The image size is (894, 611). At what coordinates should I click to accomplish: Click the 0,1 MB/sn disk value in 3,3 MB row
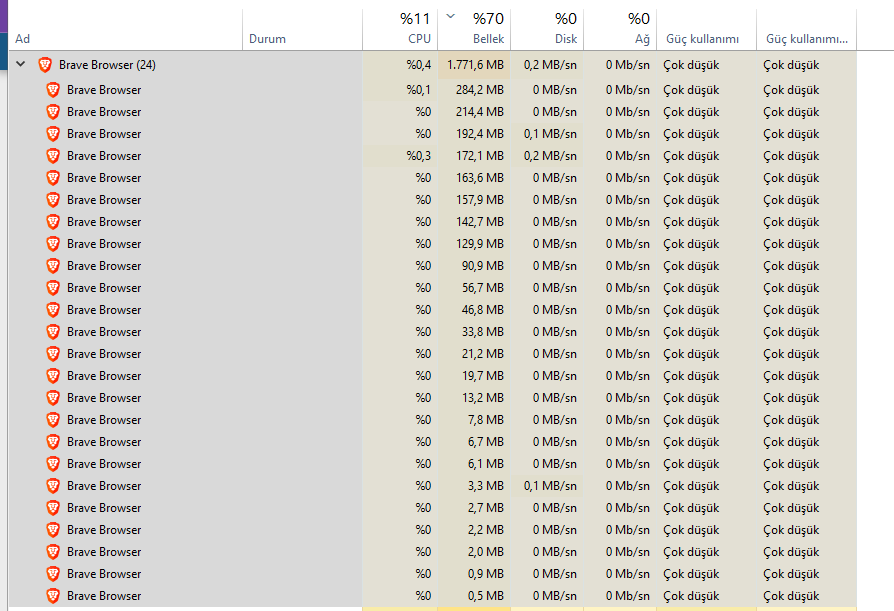tap(550, 486)
